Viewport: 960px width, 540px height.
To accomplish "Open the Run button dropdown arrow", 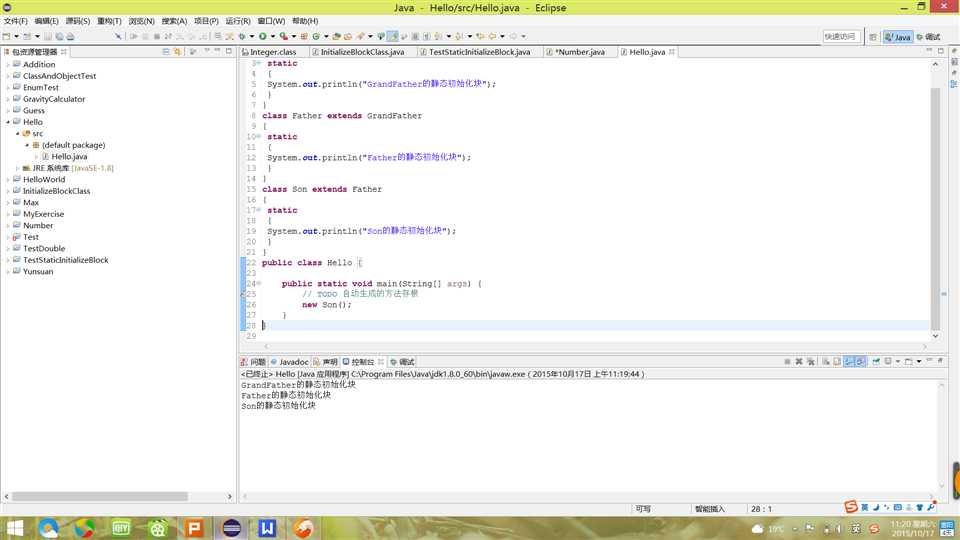I will tap(272, 36).
